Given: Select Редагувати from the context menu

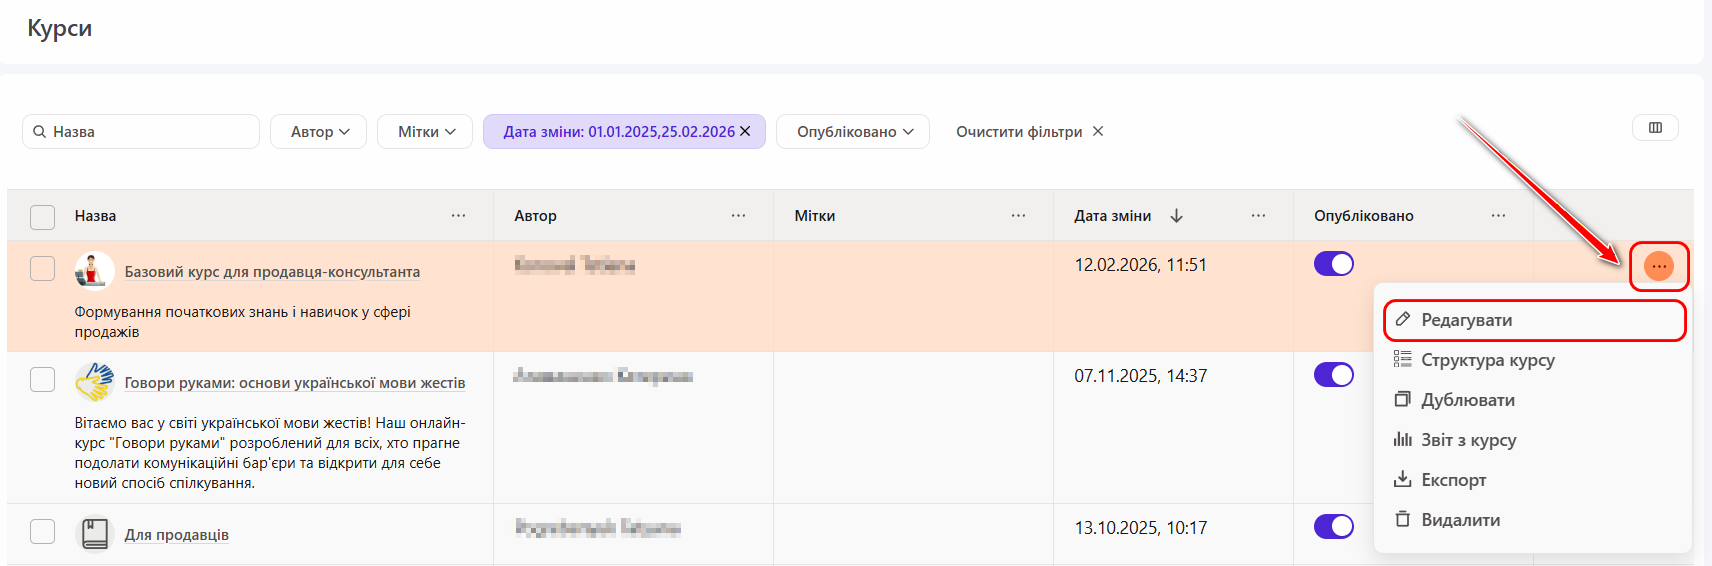Looking at the screenshot, I should pyautogui.click(x=1466, y=320).
